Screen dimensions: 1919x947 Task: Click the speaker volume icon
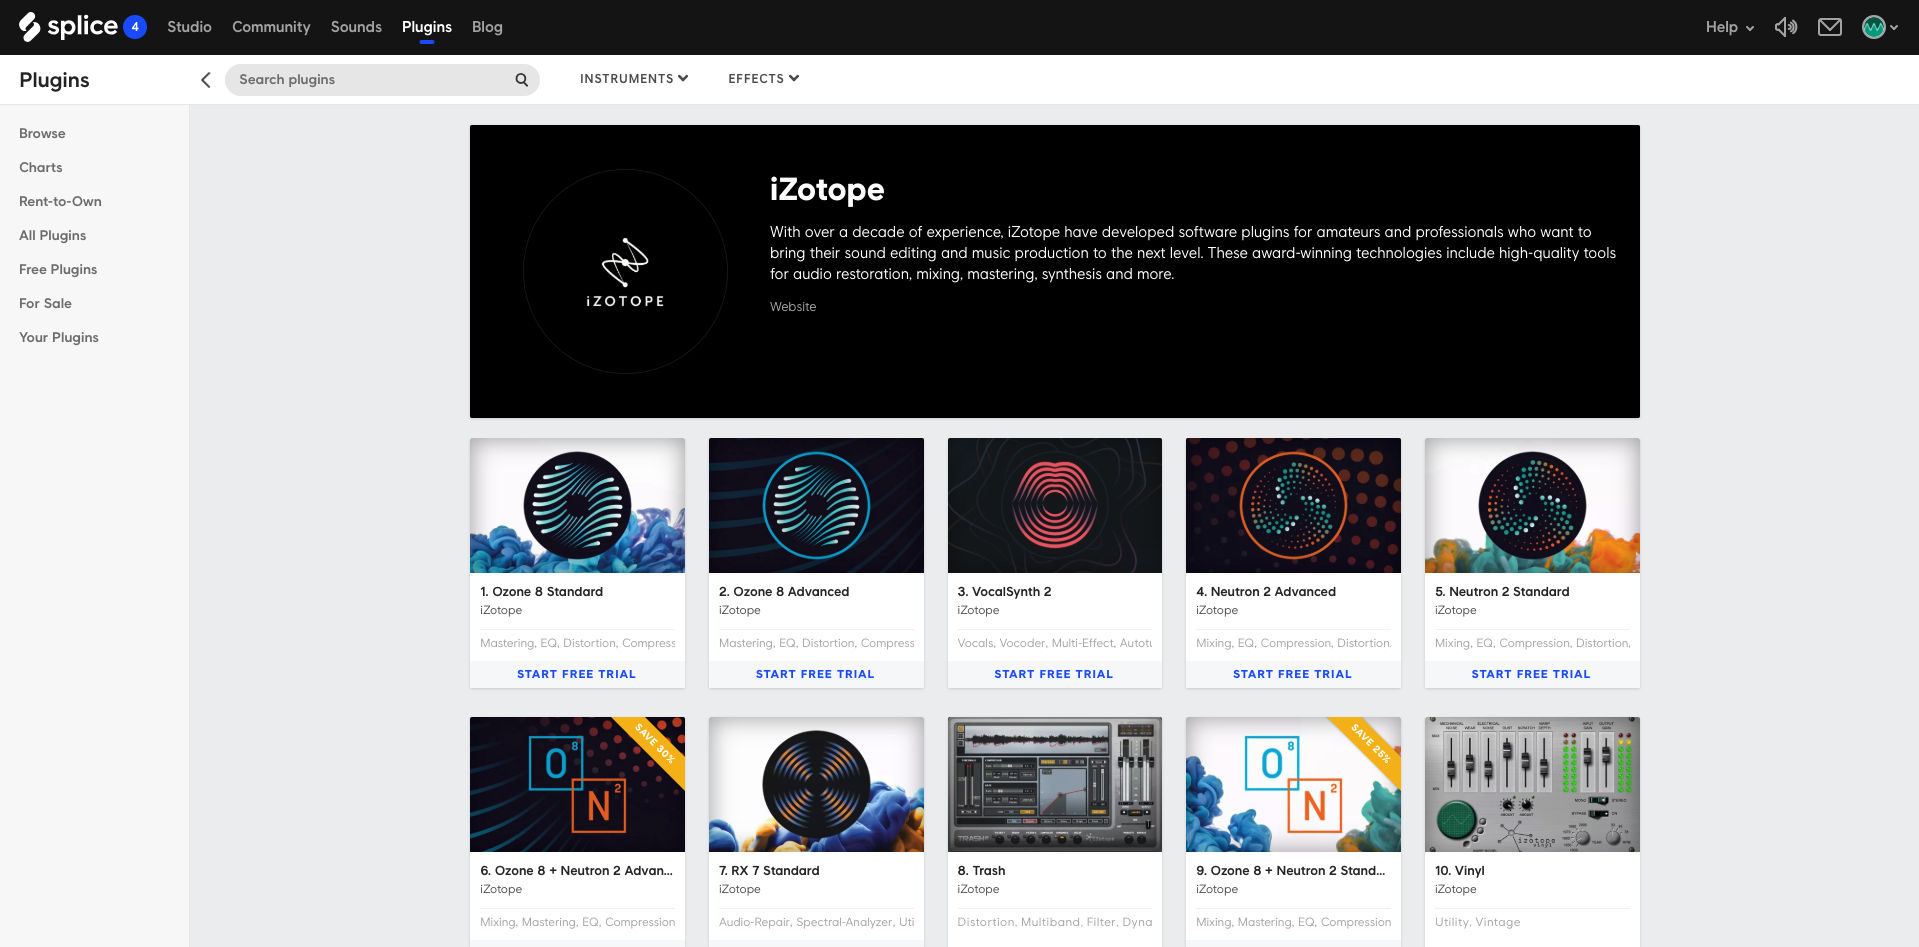pos(1785,27)
